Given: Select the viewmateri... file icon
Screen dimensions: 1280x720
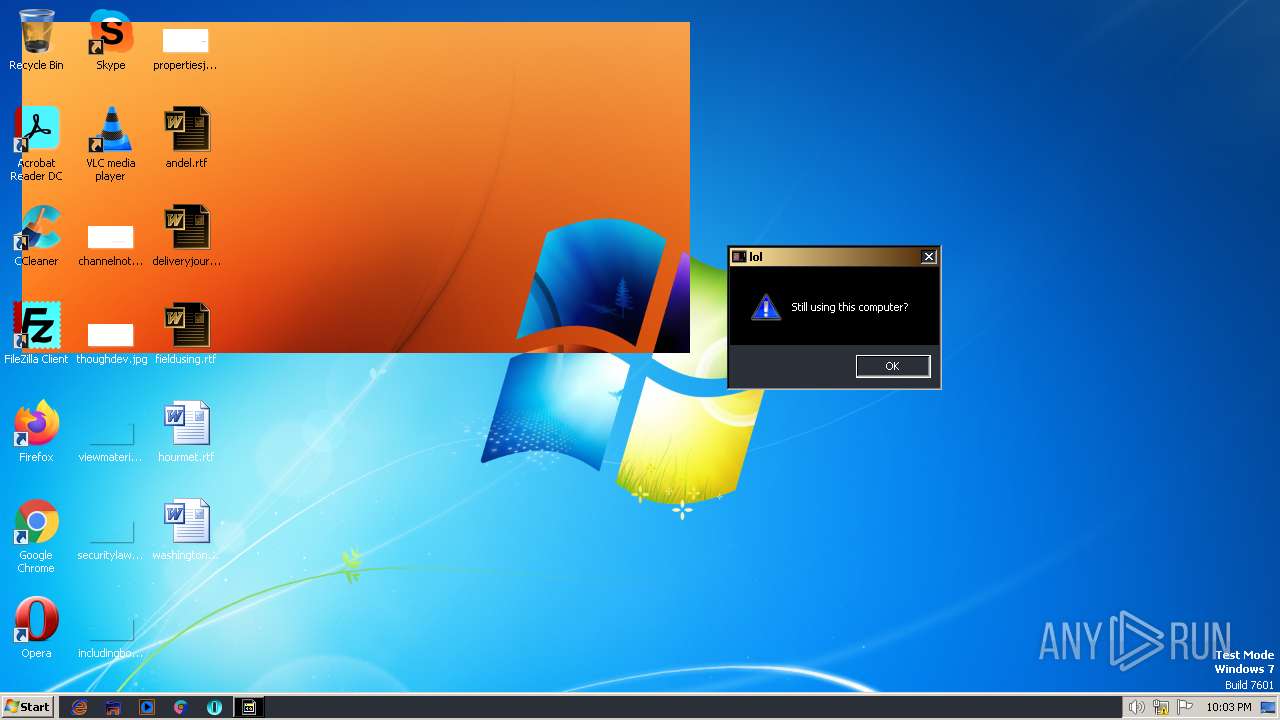Looking at the screenshot, I should pos(111,440).
